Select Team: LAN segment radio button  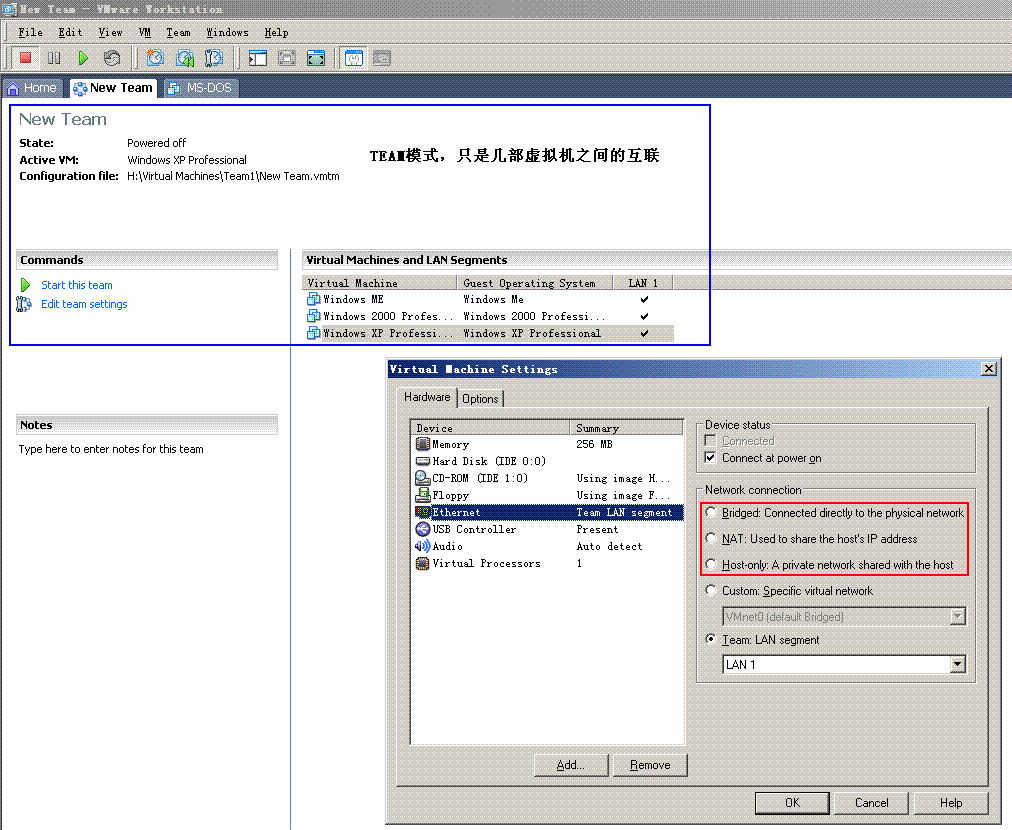tap(711, 639)
